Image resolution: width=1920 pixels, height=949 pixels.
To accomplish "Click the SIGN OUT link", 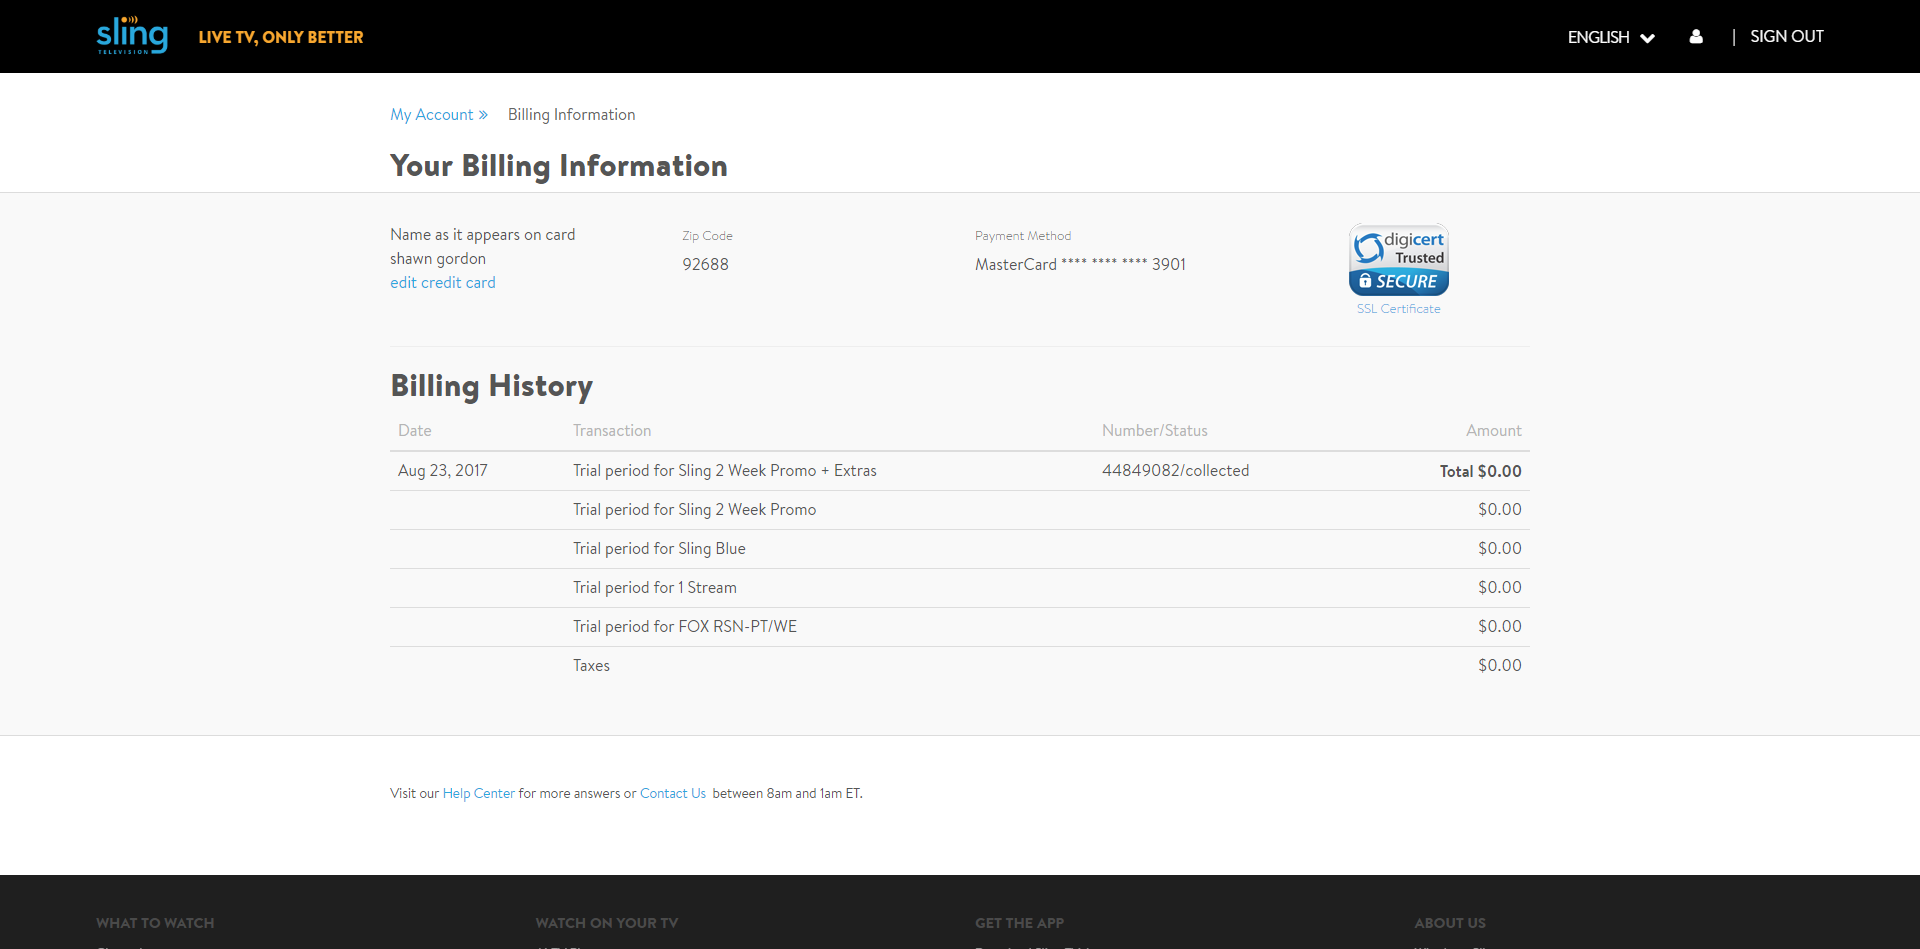I will (1786, 36).
